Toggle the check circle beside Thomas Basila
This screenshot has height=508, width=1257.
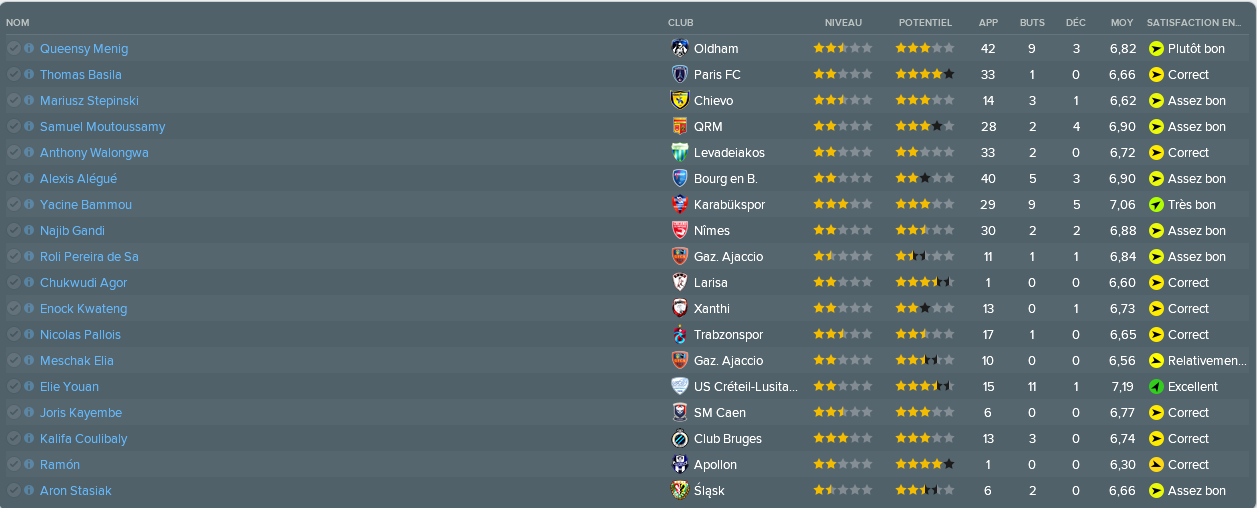pyautogui.click(x=13, y=74)
